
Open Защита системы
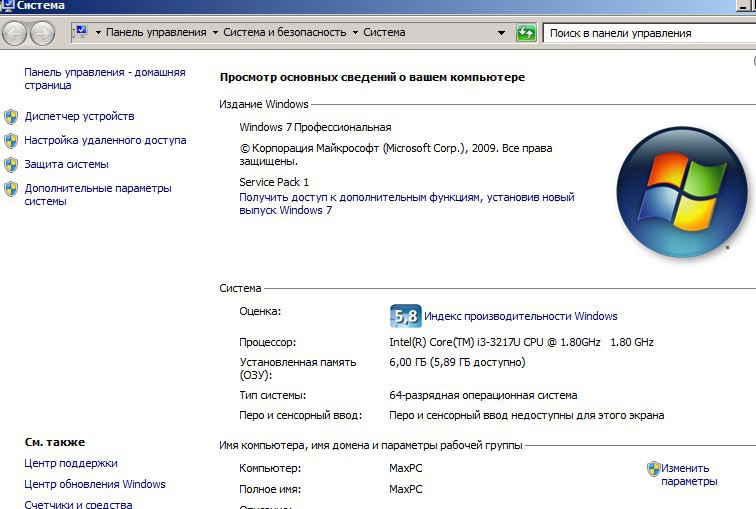point(67,164)
